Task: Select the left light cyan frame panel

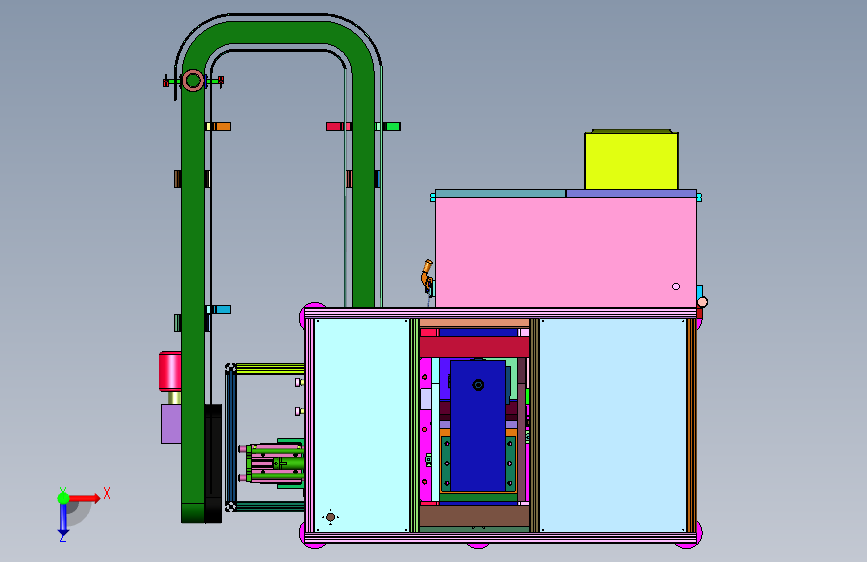Action: tap(362, 425)
